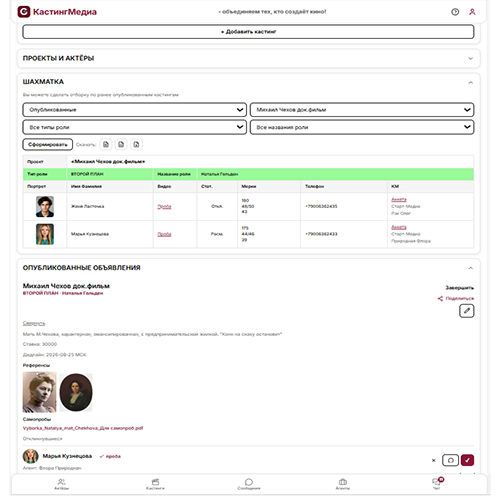Collapse the ШАХМАТКА section
The height and width of the screenshot is (496, 500).
470,82
